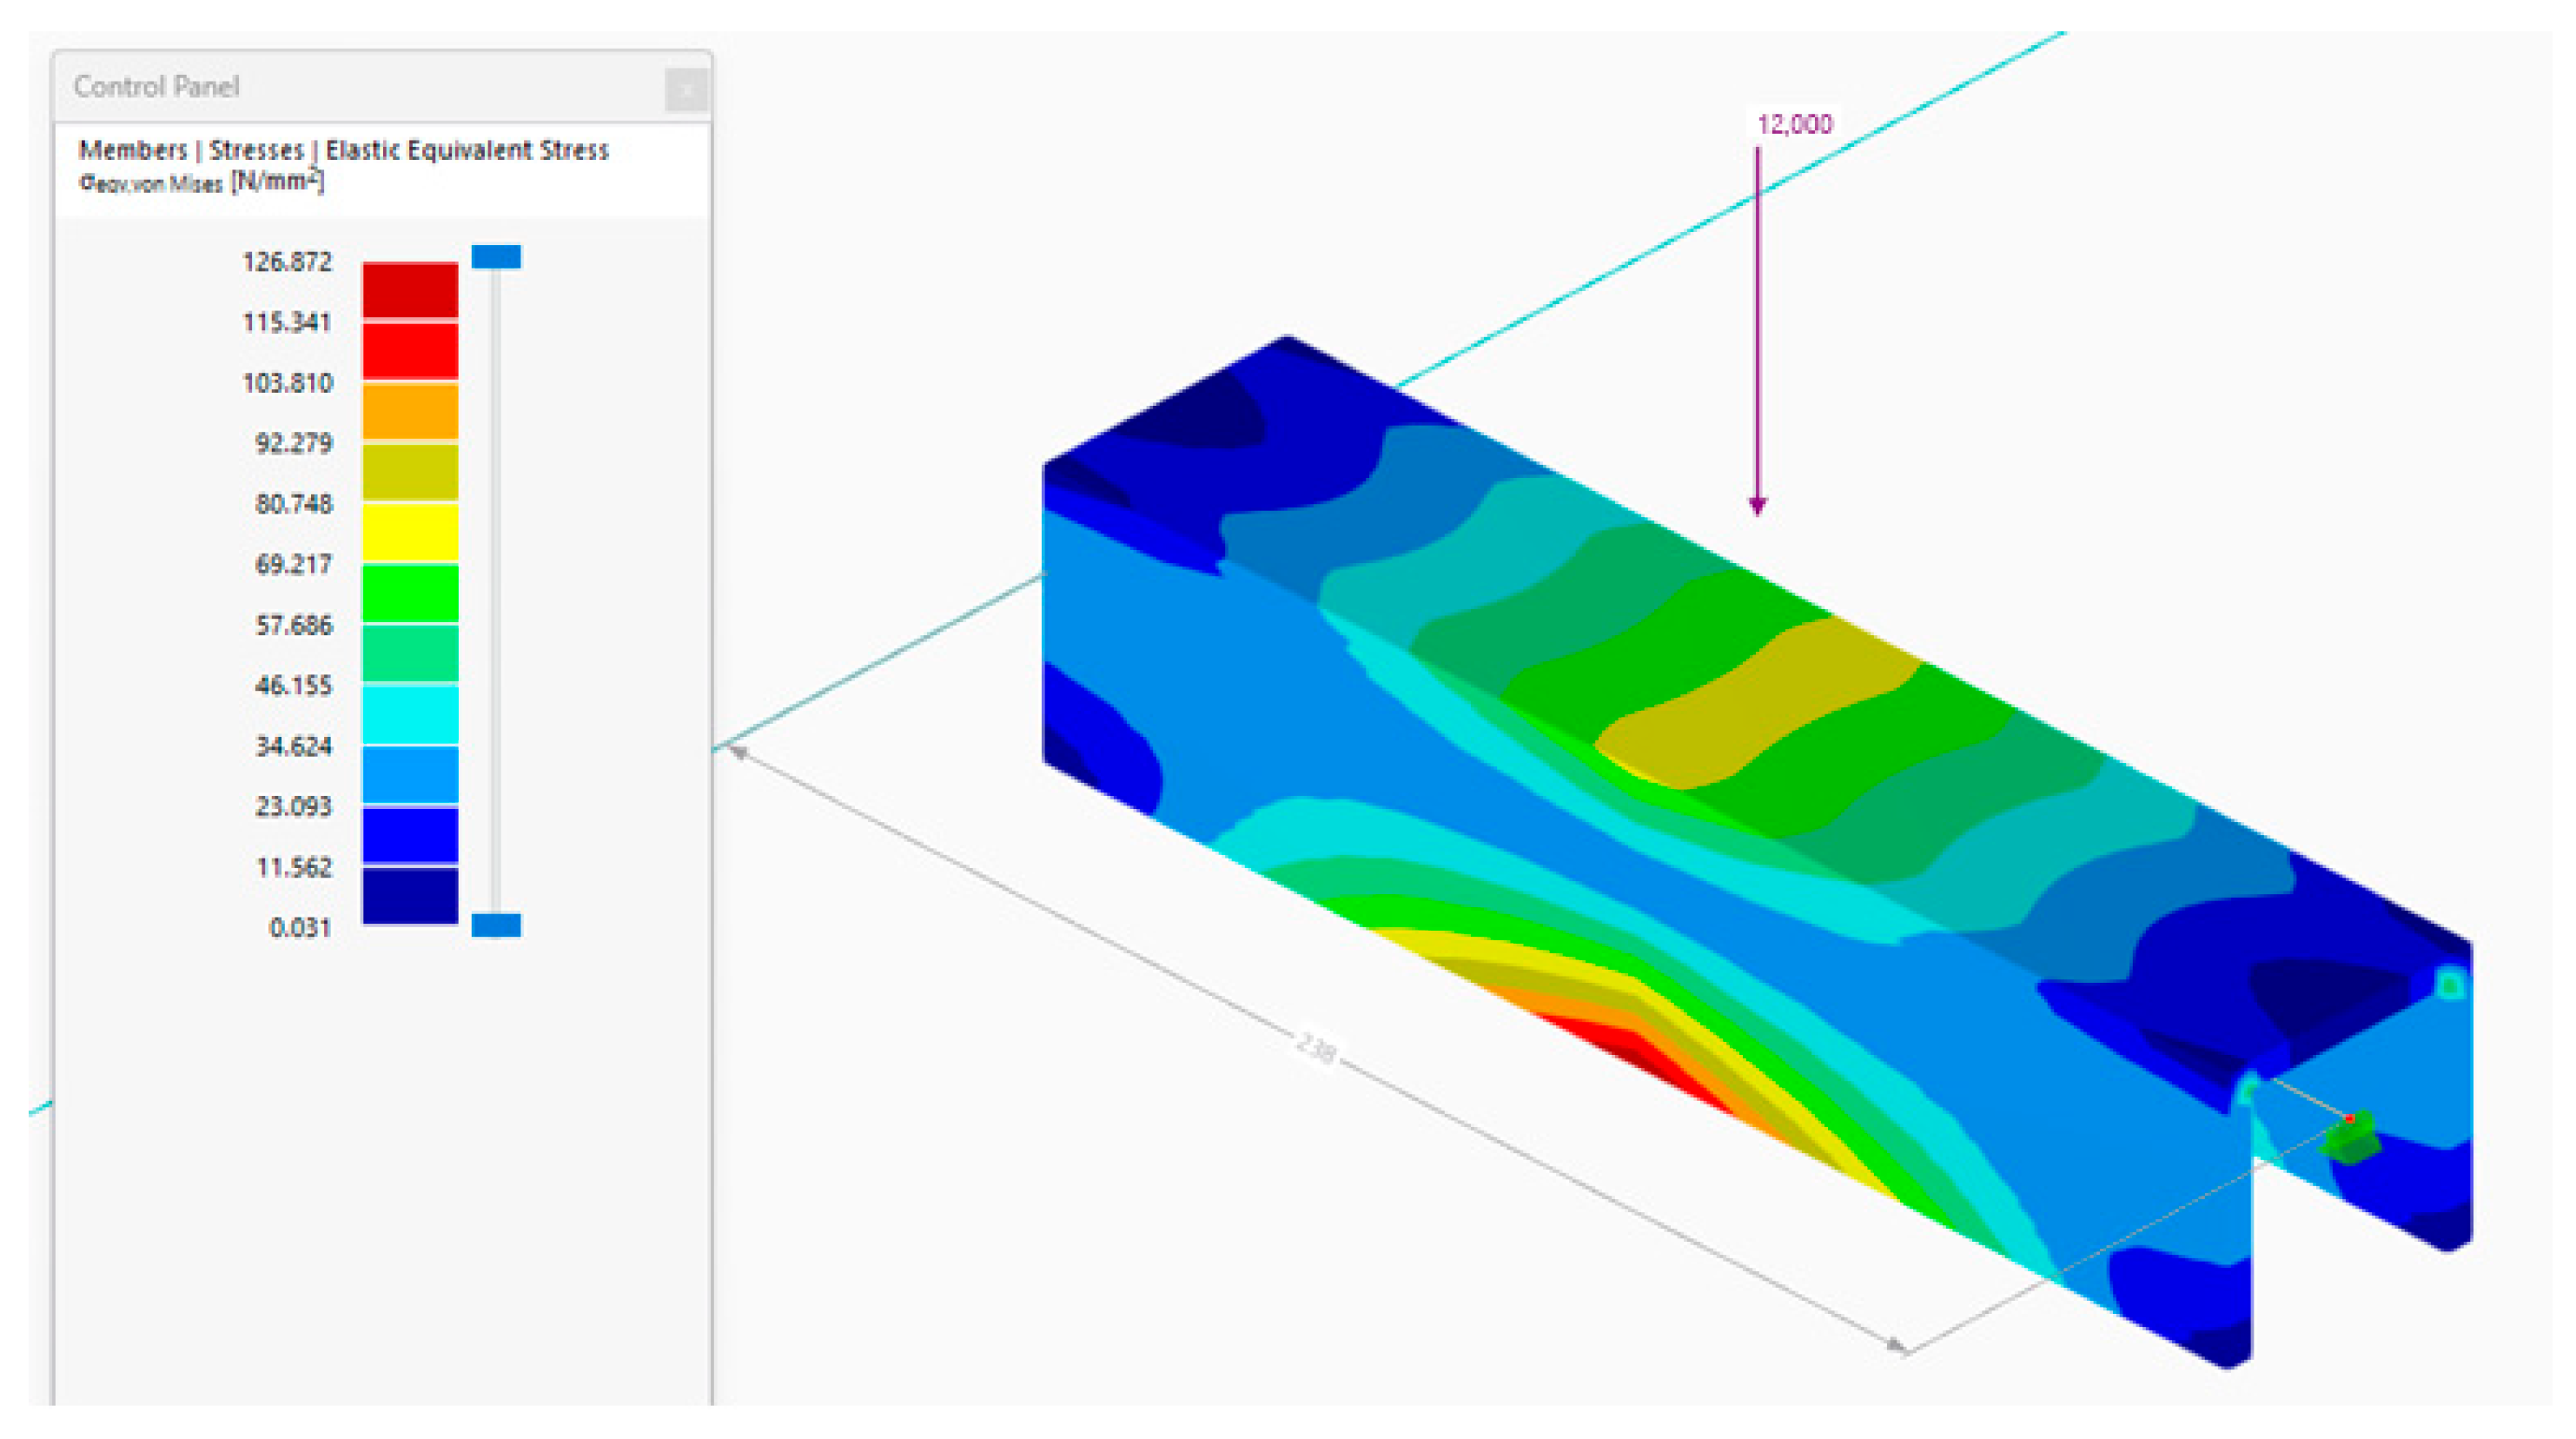
Task: Select the navy 11.562 color swatch
Action: [410, 895]
